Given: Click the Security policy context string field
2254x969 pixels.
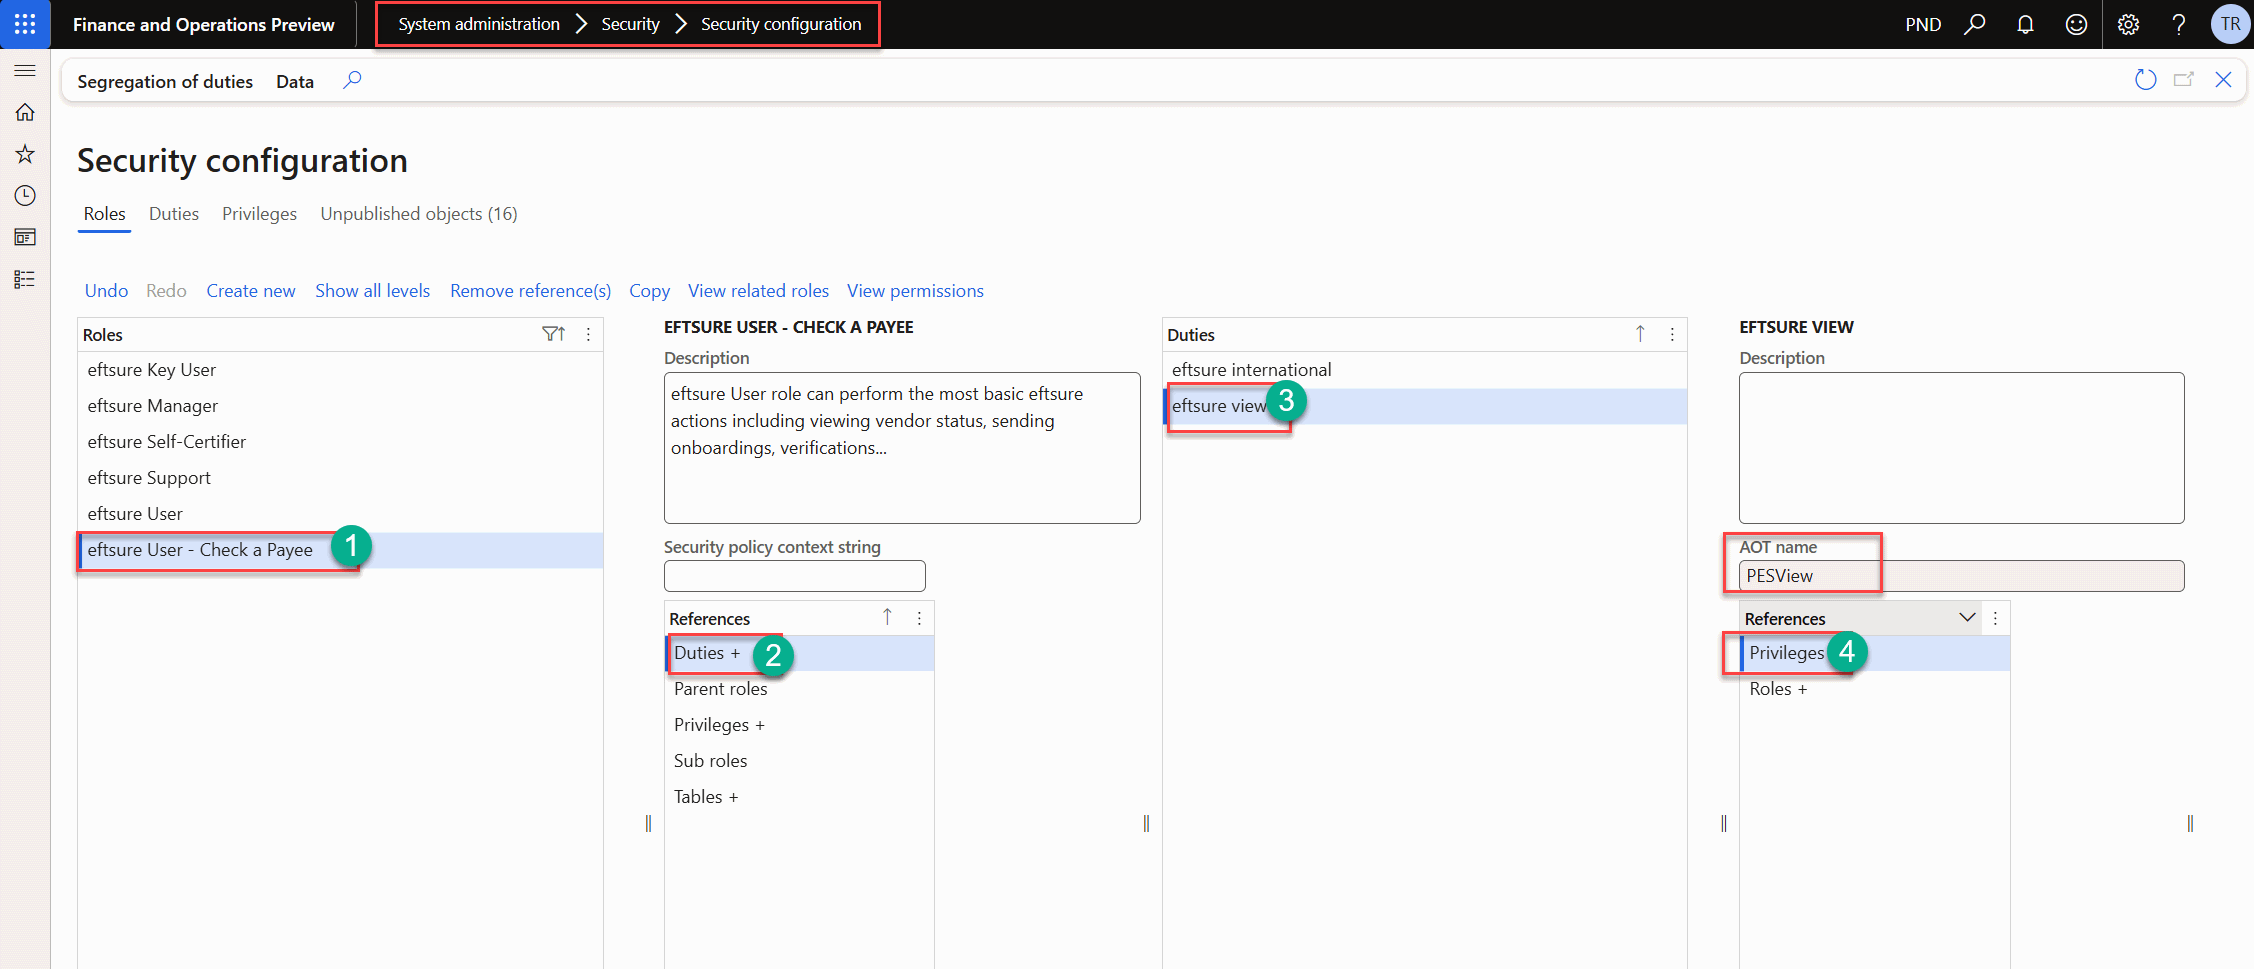Looking at the screenshot, I should (795, 576).
